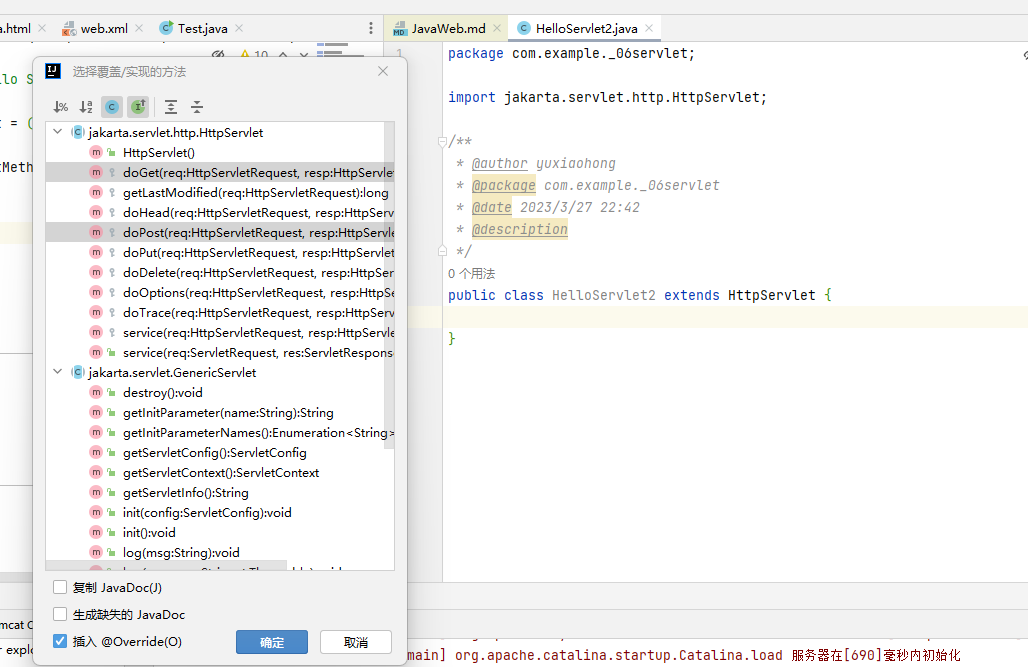Close the Test.java tab
1028x667 pixels.
[x=239, y=28]
